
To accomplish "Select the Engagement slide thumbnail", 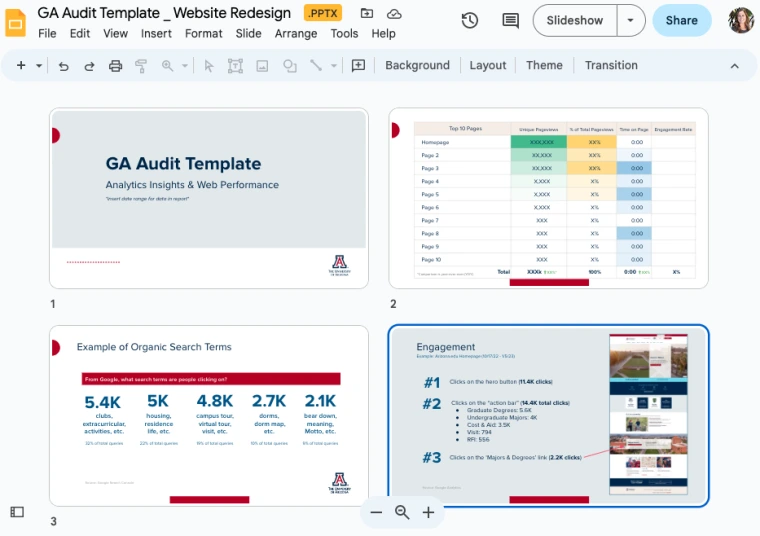I will click(x=548, y=416).
